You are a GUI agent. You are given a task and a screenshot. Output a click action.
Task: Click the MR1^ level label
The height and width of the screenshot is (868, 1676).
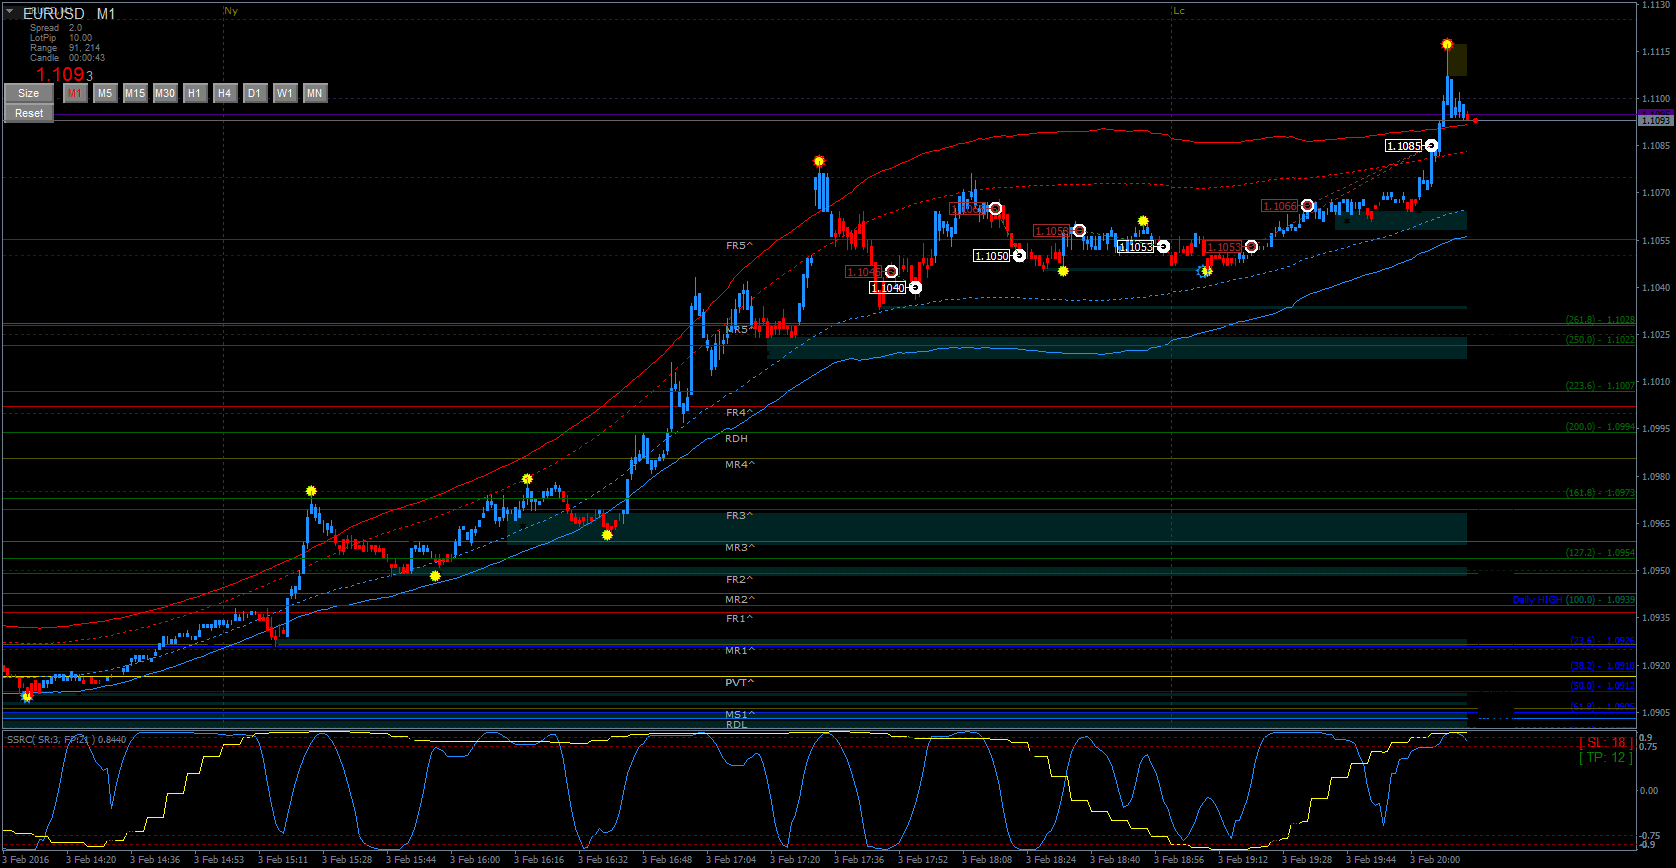coord(740,651)
